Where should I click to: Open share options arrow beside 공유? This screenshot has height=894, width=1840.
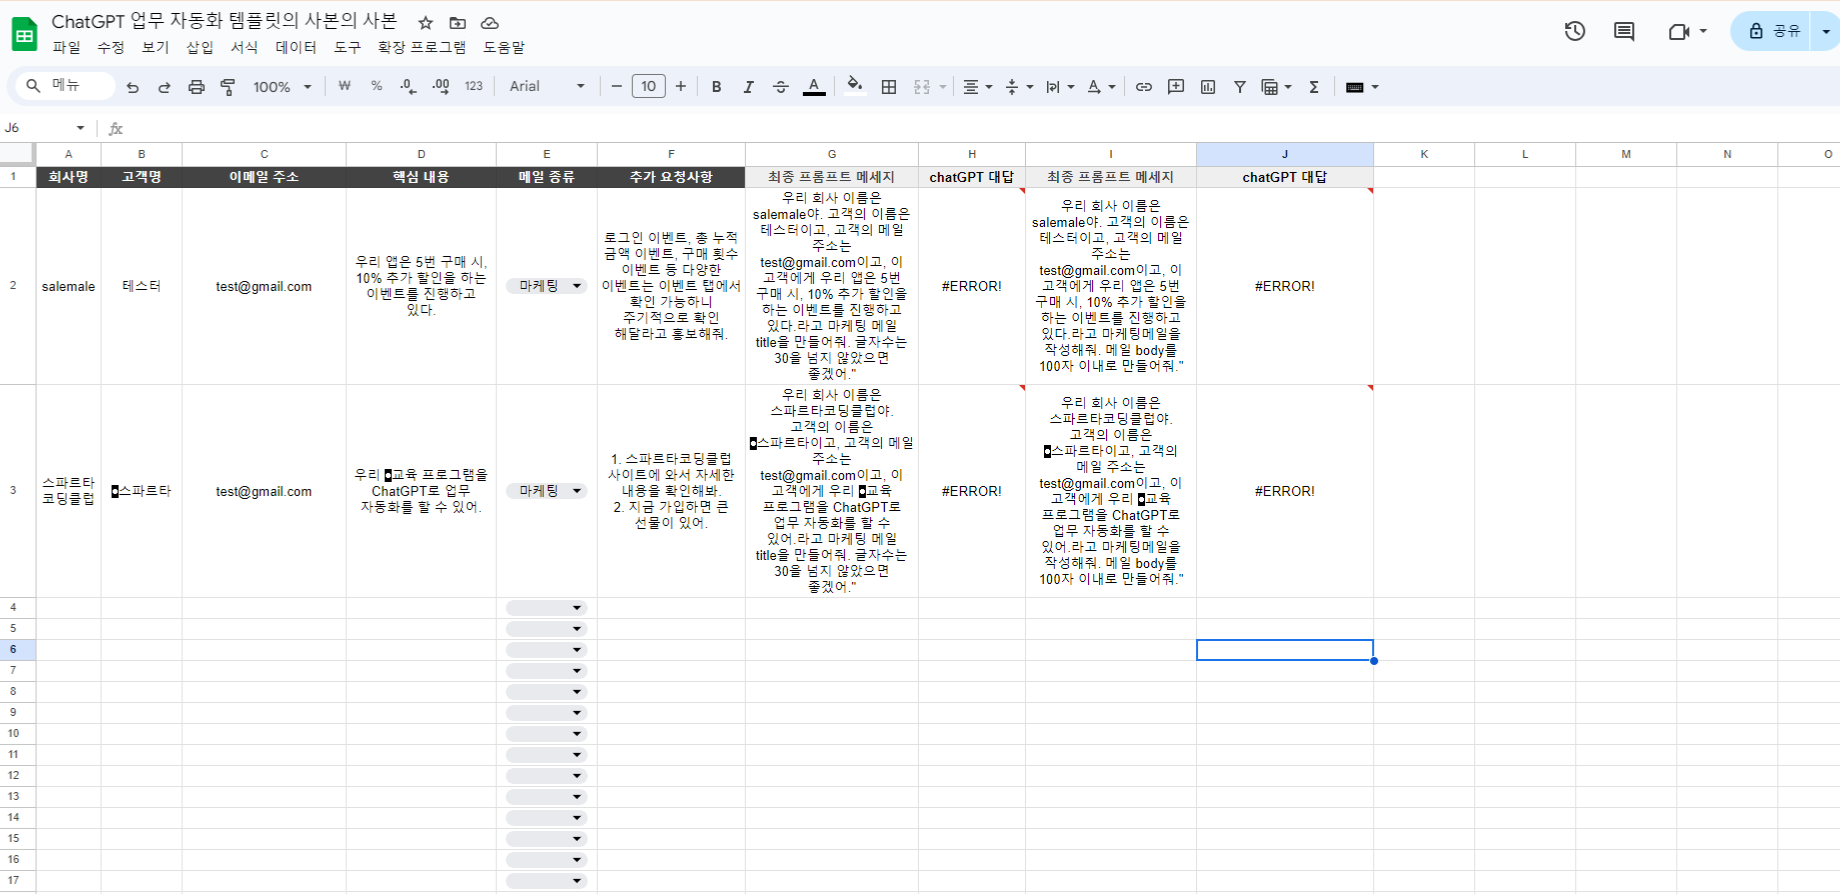click(x=1825, y=31)
